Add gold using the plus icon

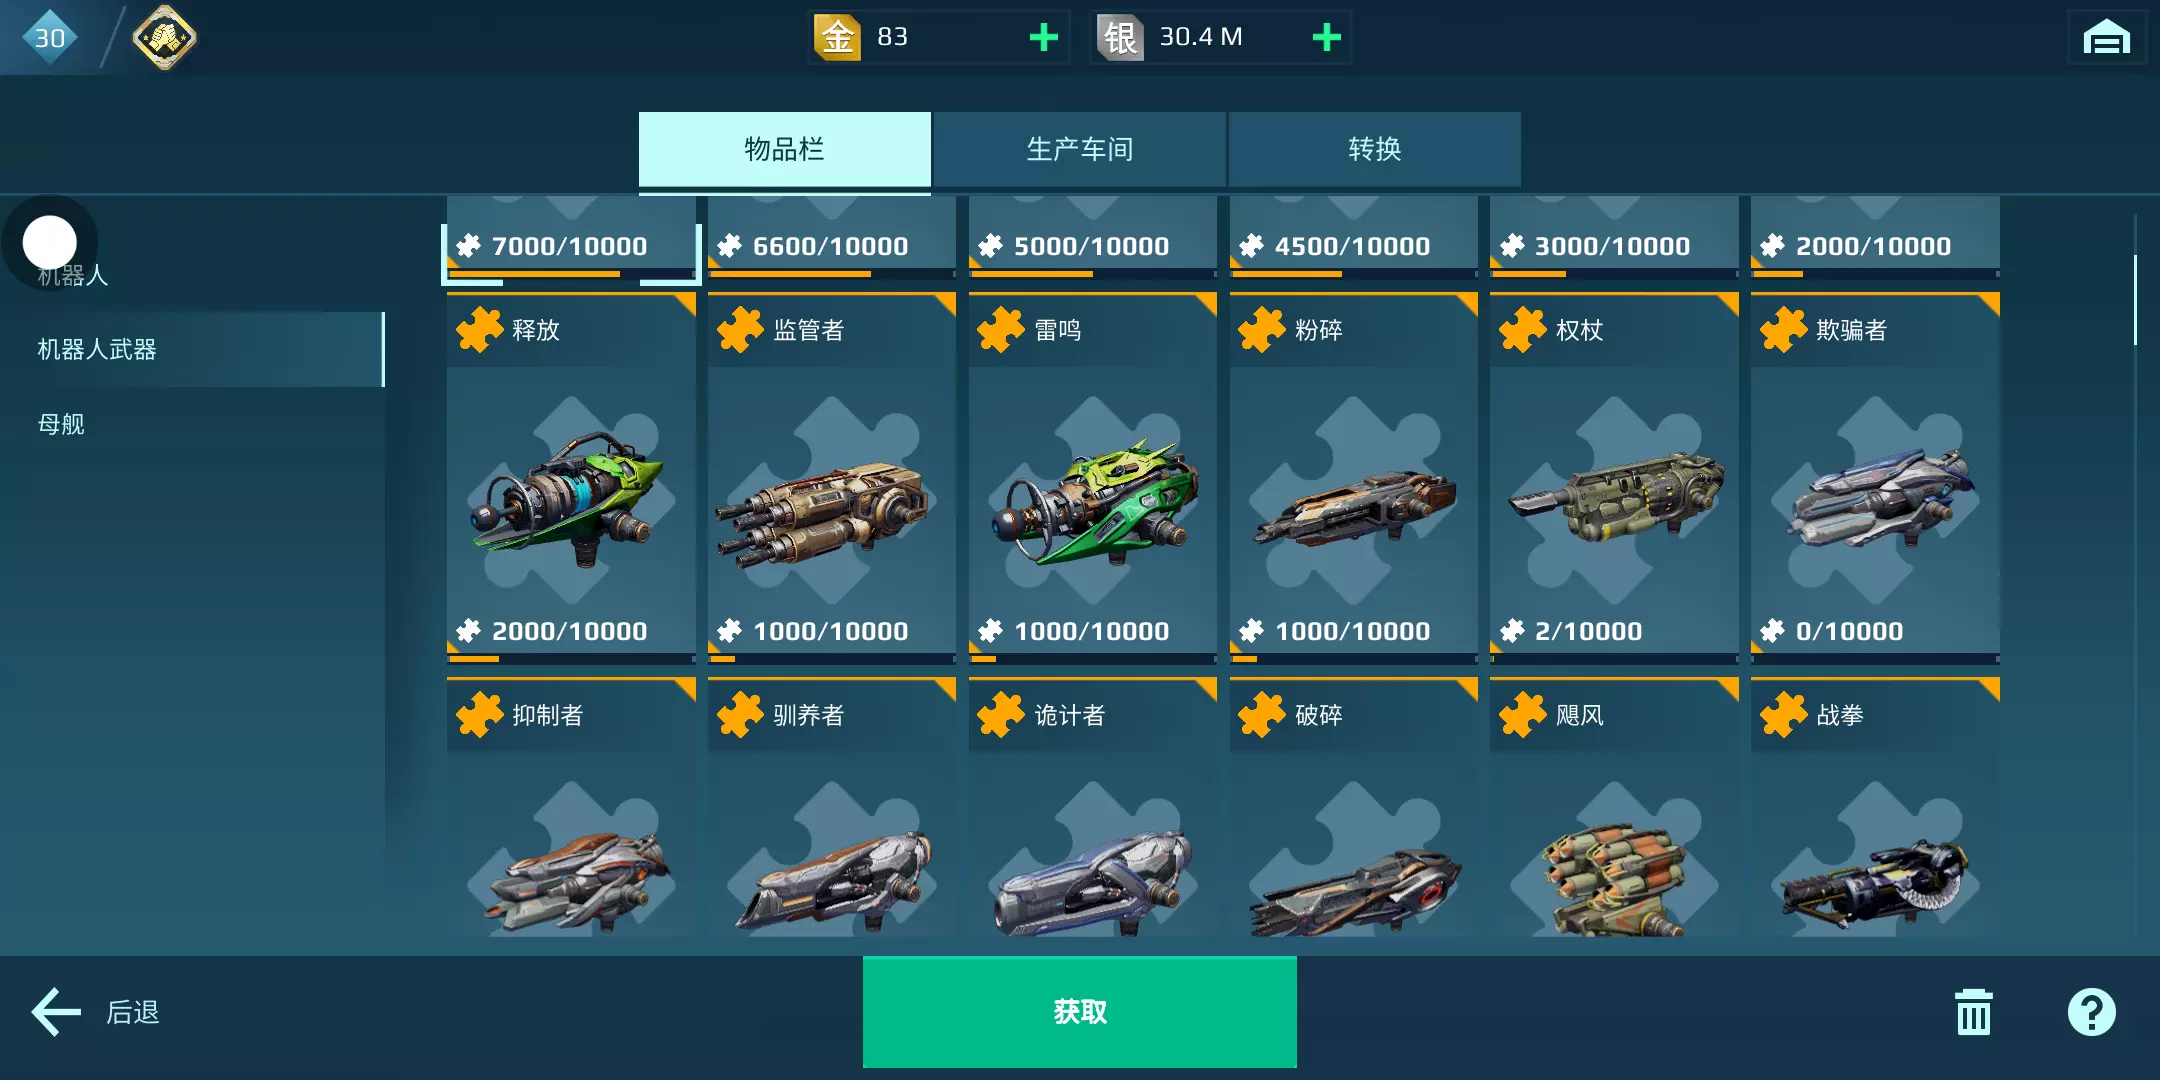(1043, 38)
